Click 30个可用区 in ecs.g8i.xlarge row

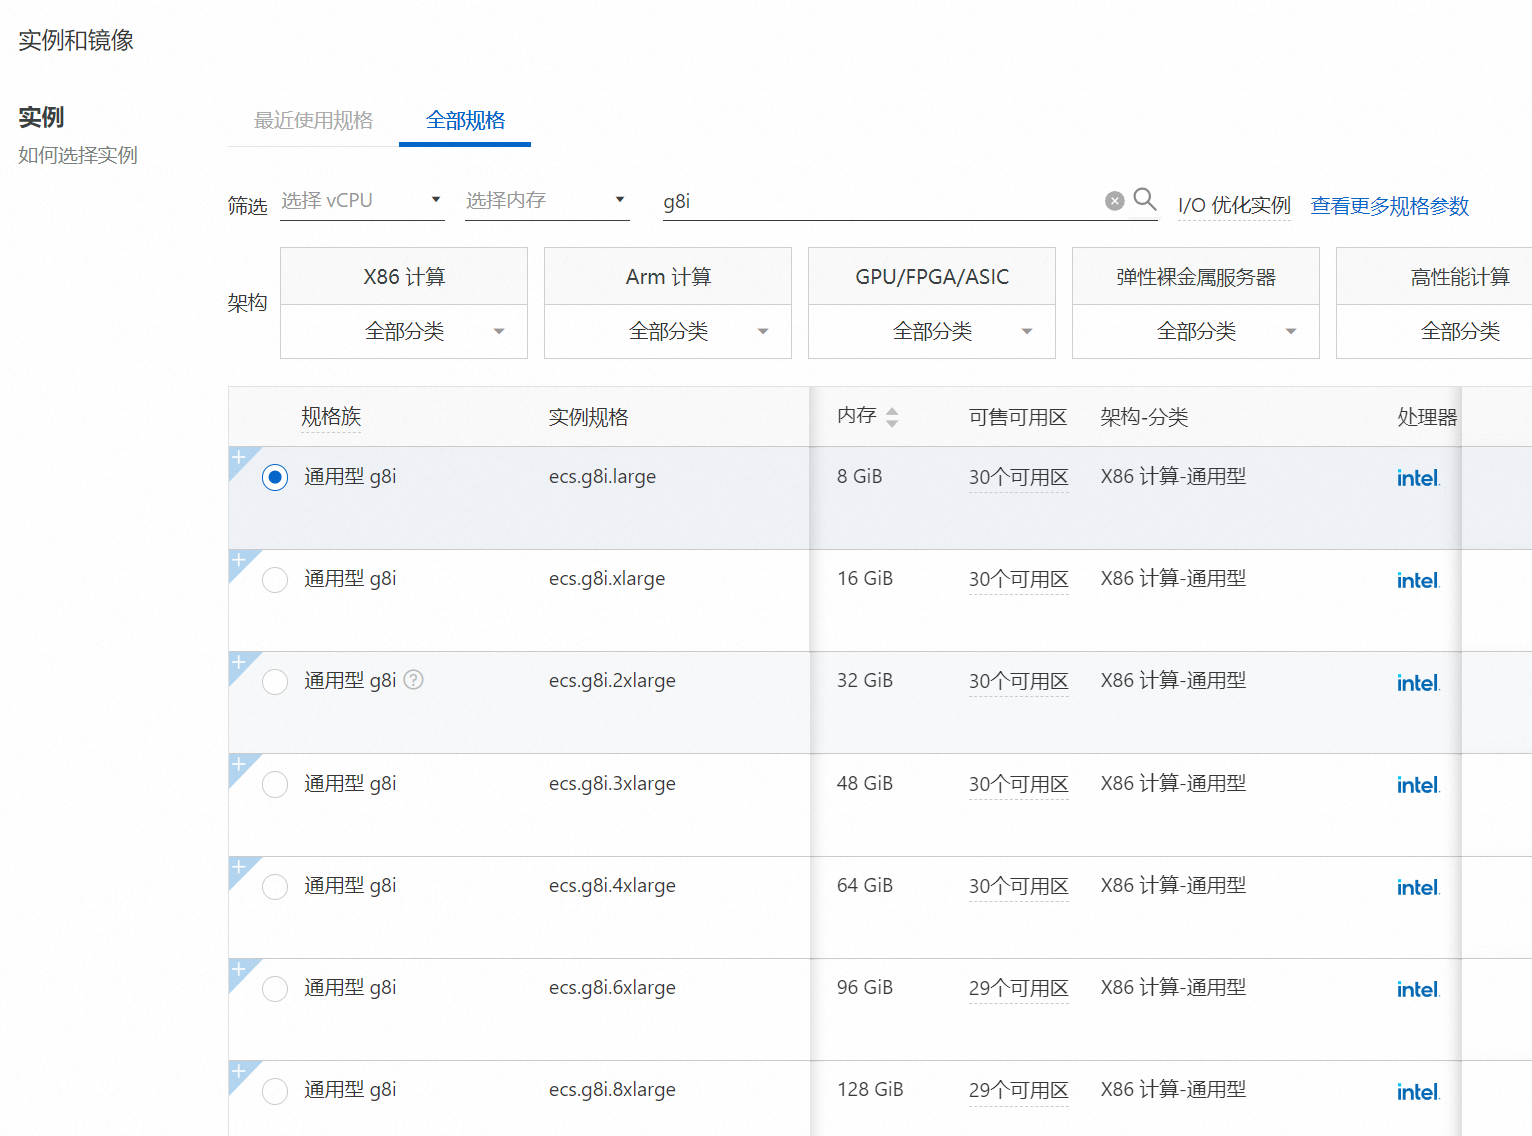click(1018, 580)
